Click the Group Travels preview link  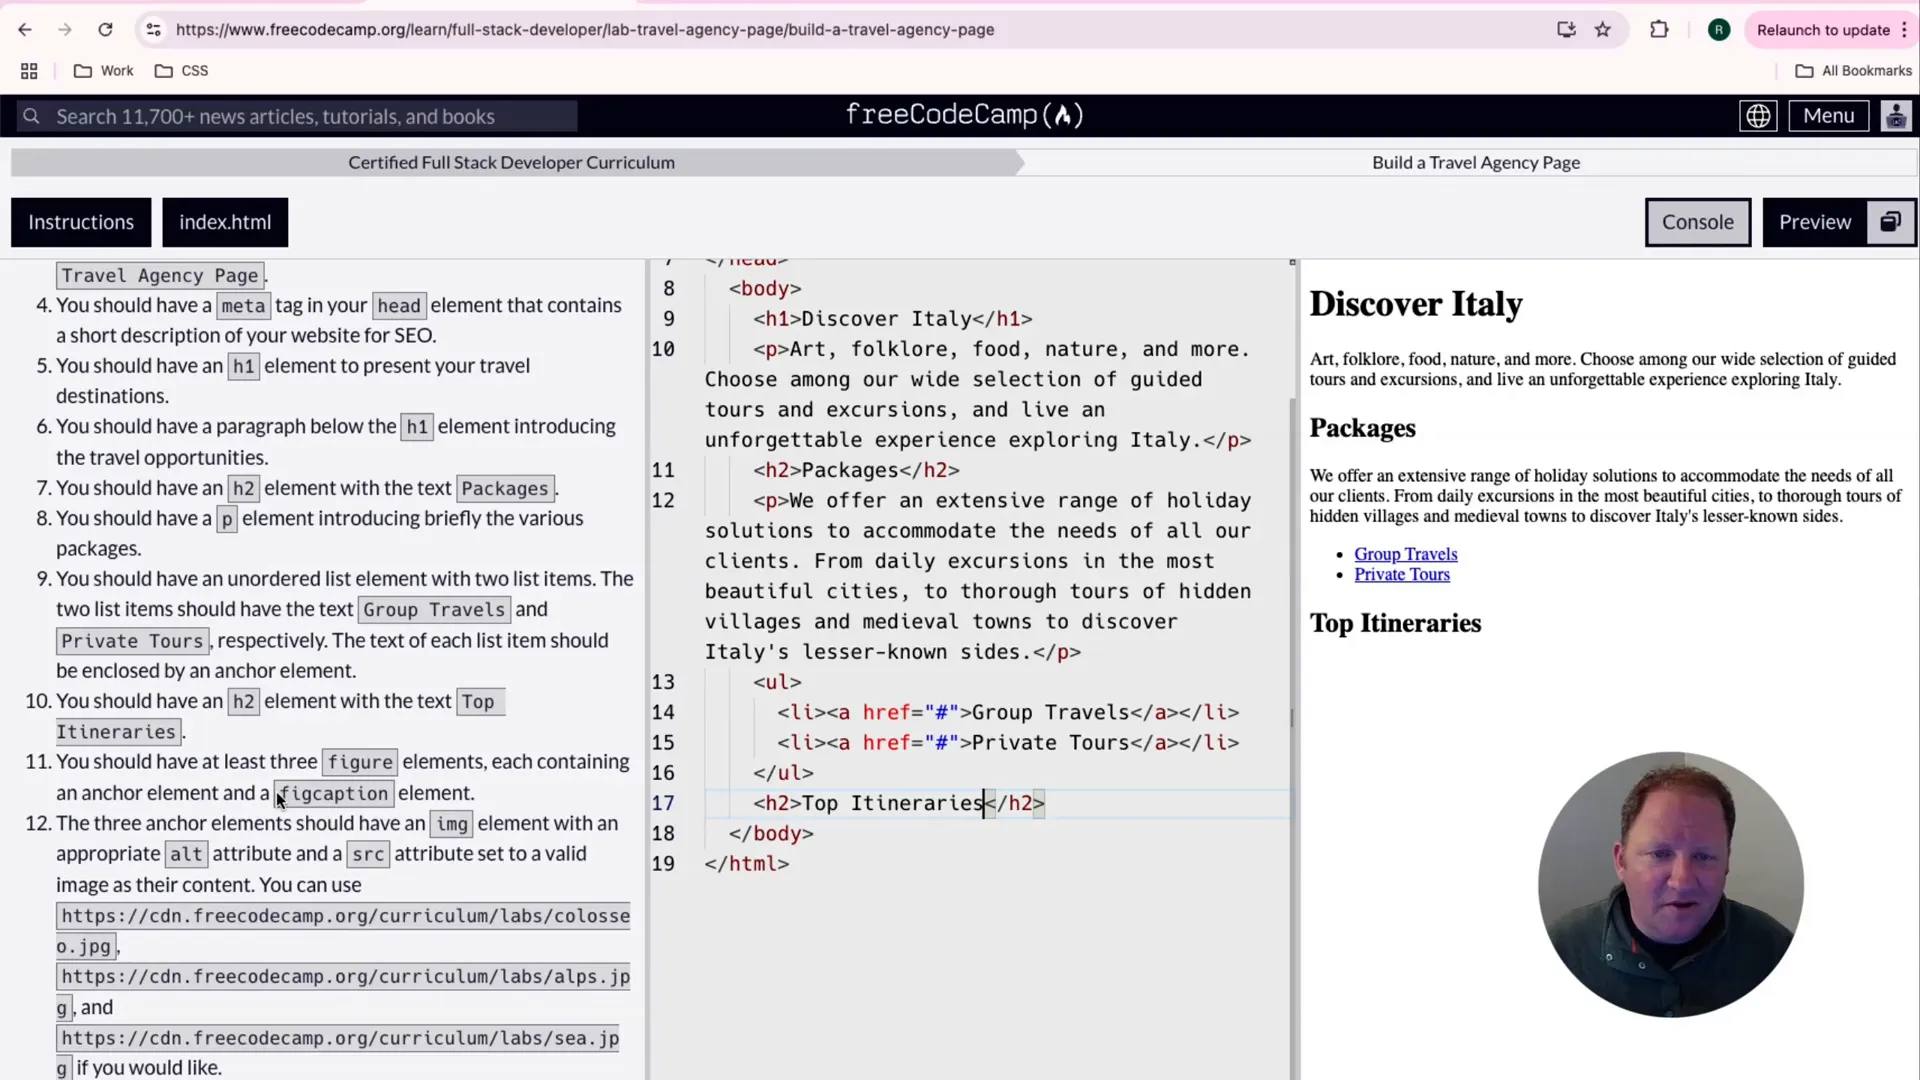tap(1405, 554)
